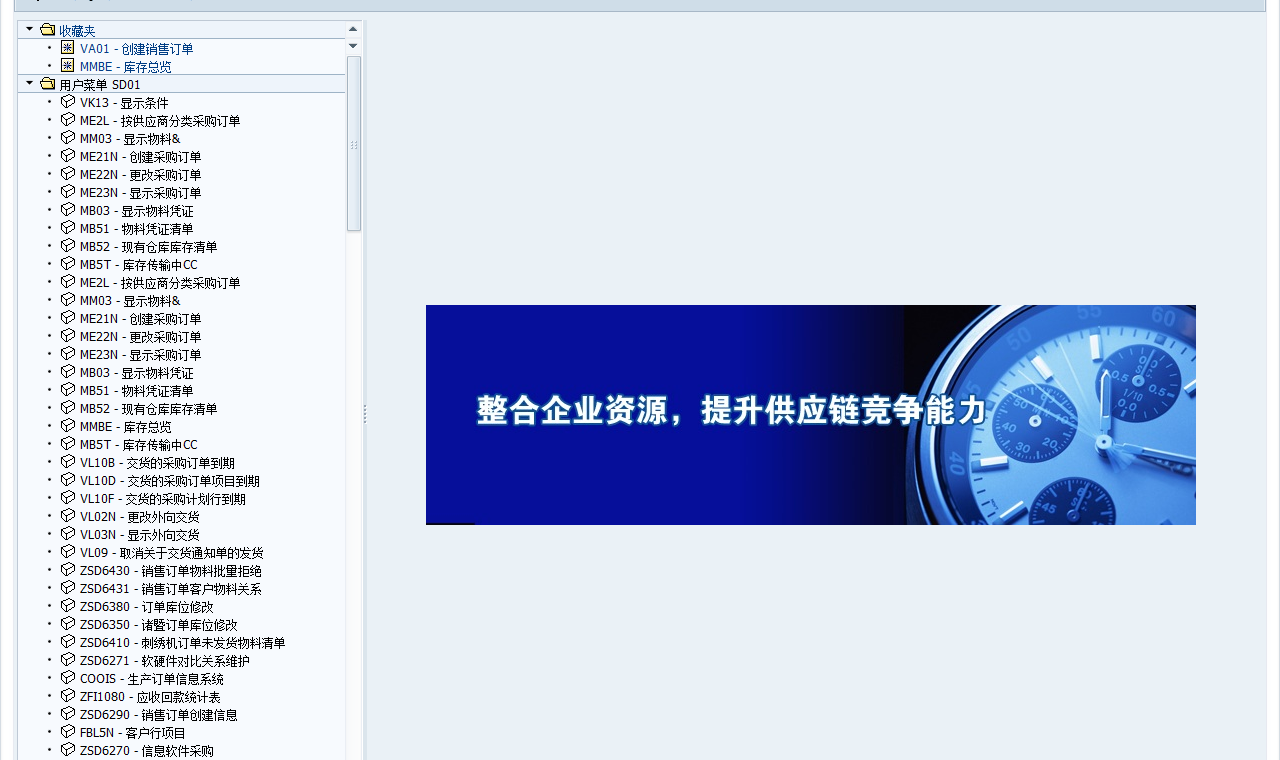Select VL10D - 交货的采购订单项目到期
This screenshot has width=1280, height=760.
click(170, 481)
